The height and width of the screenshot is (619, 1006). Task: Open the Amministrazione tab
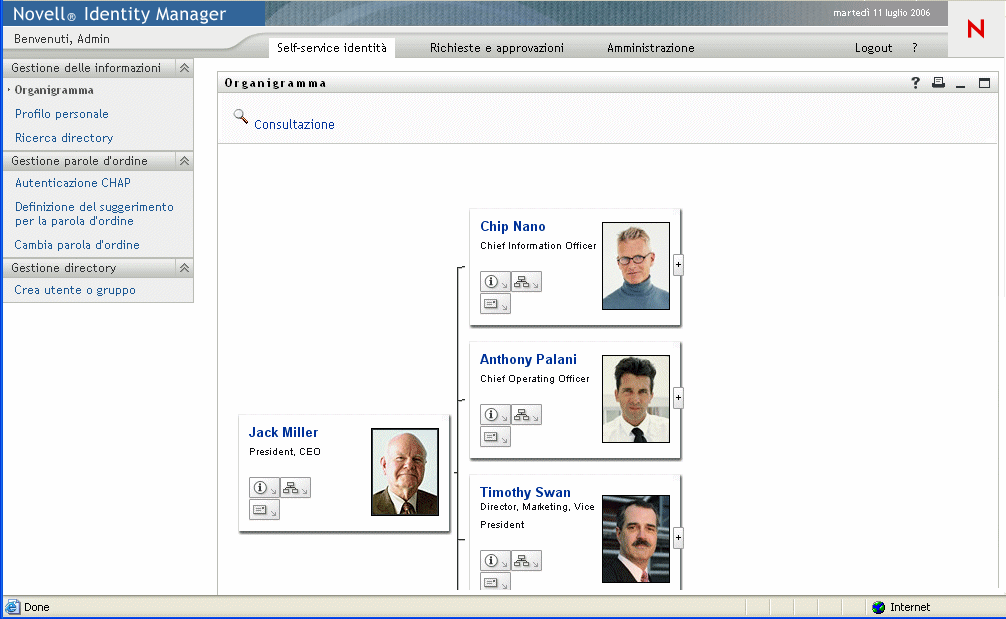pyautogui.click(x=651, y=48)
